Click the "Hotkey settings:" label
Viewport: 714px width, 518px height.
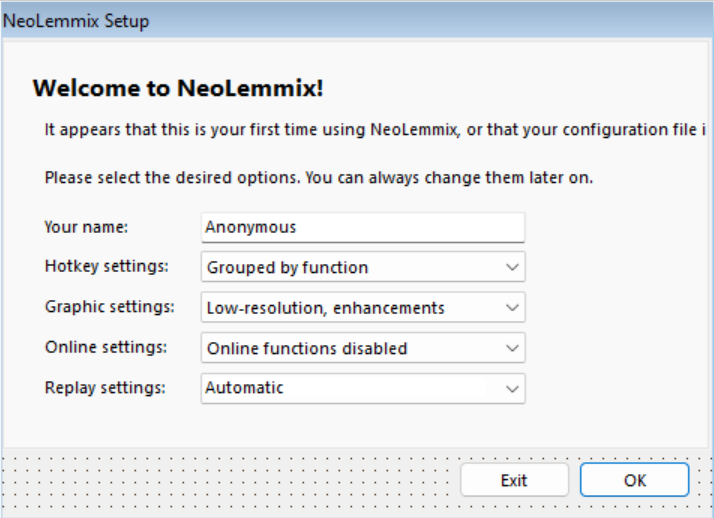[106, 266]
